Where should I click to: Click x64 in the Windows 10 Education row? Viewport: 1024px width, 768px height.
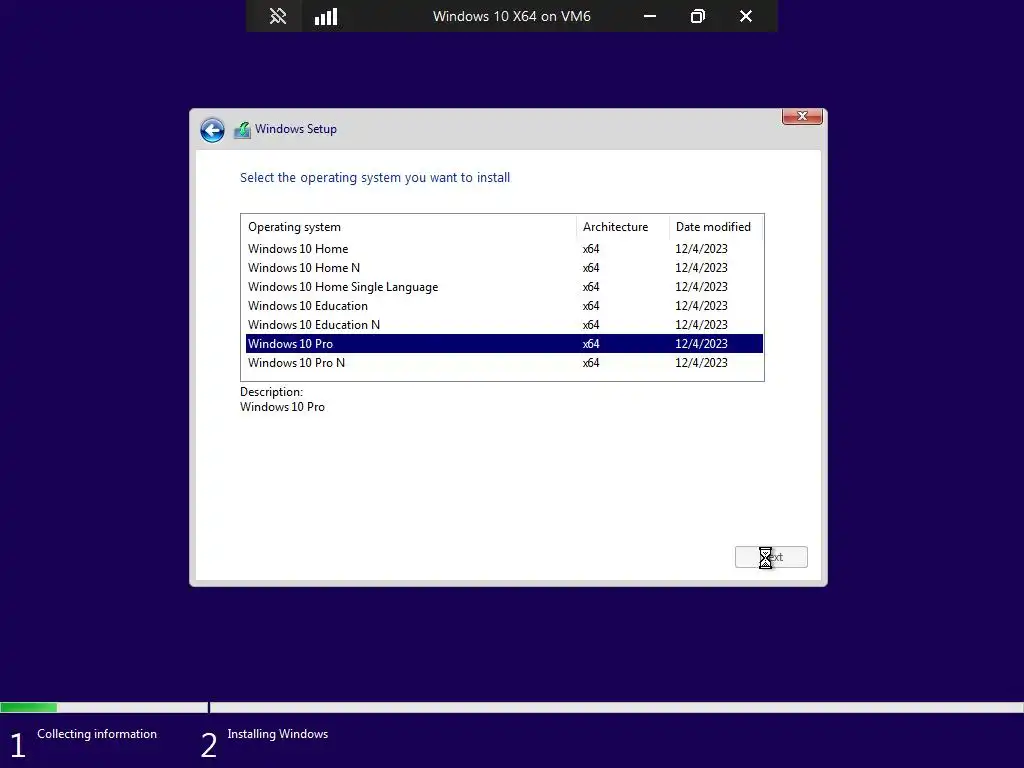(x=591, y=306)
